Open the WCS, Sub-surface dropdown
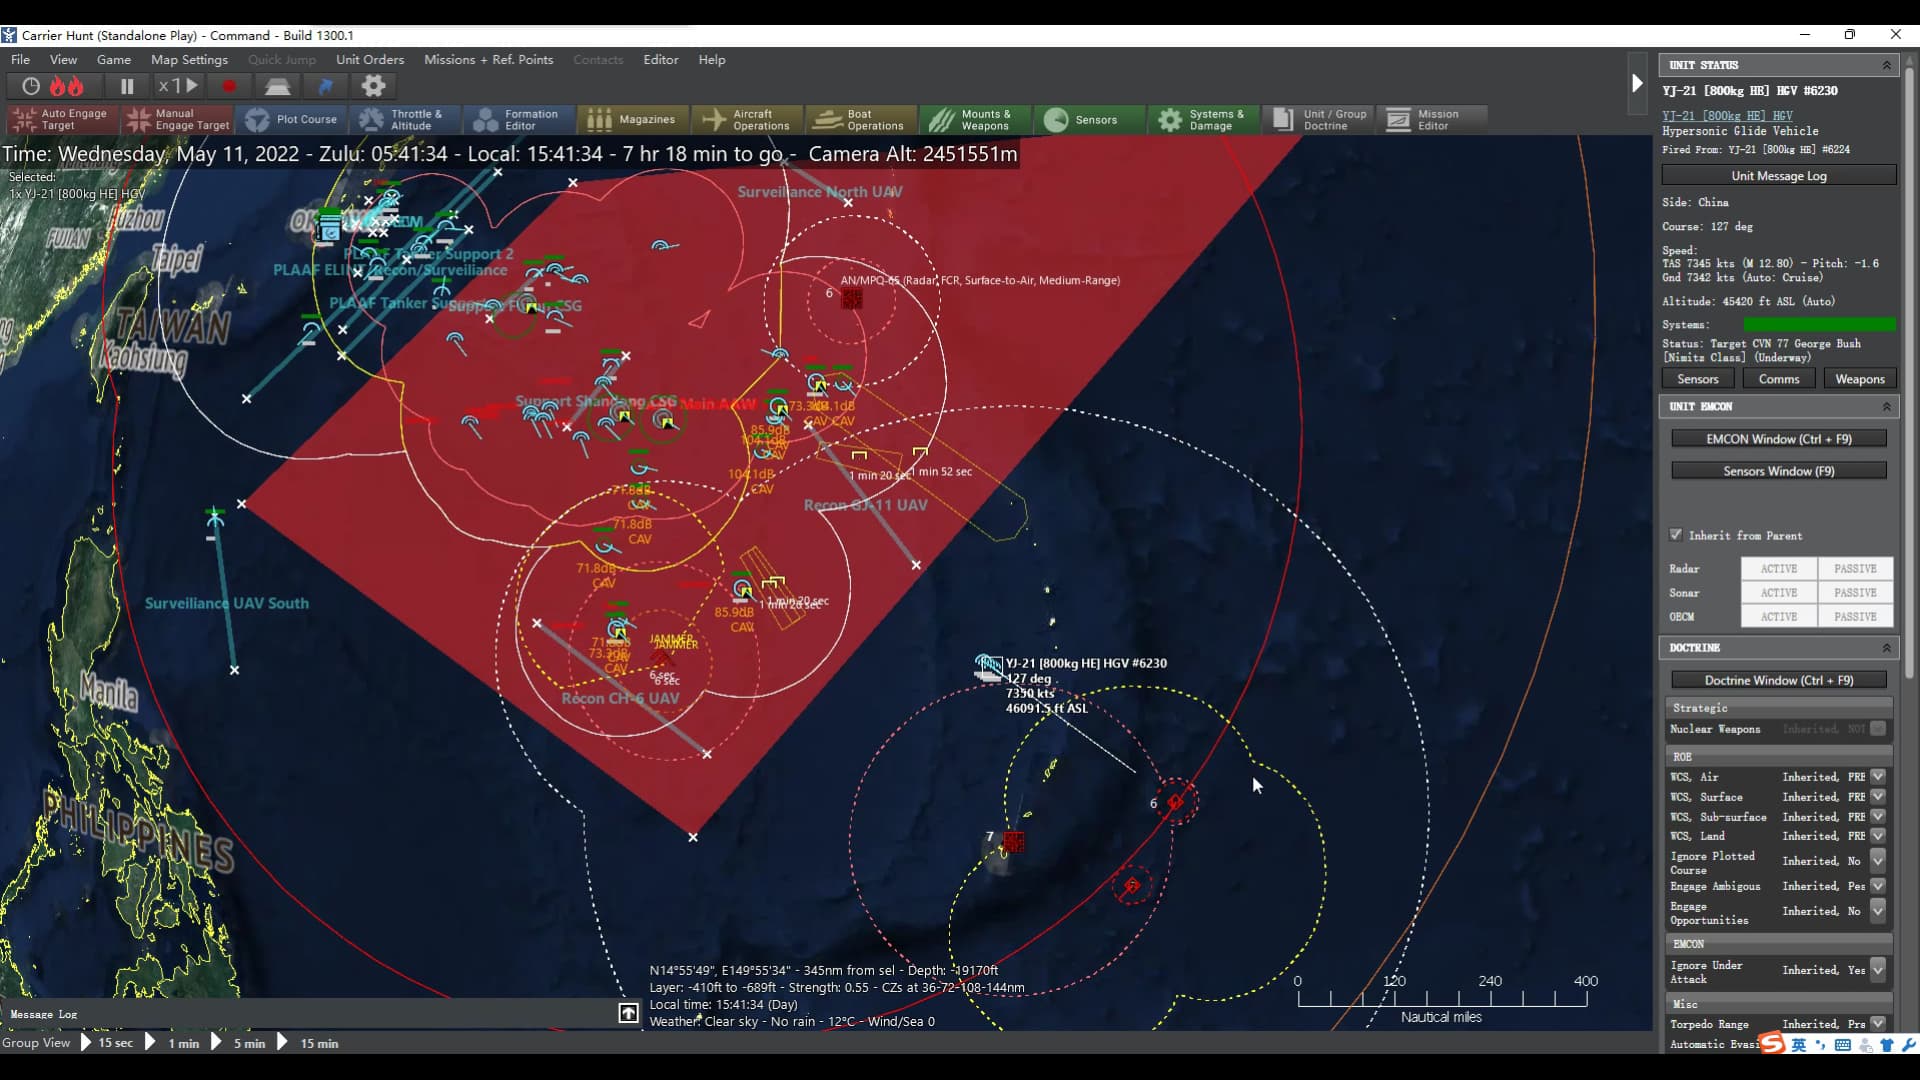1920x1080 pixels. [1878, 817]
